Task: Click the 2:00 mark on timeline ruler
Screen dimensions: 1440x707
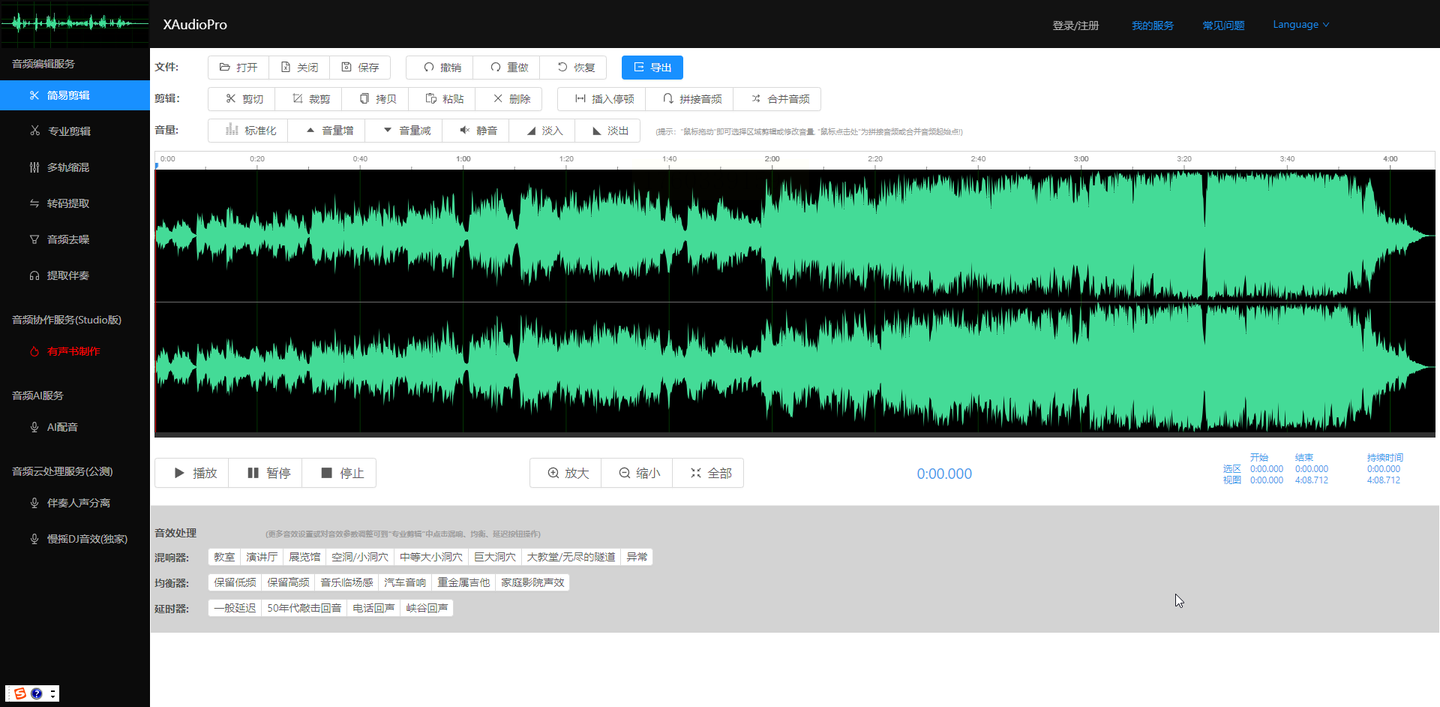Action: [x=771, y=159]
